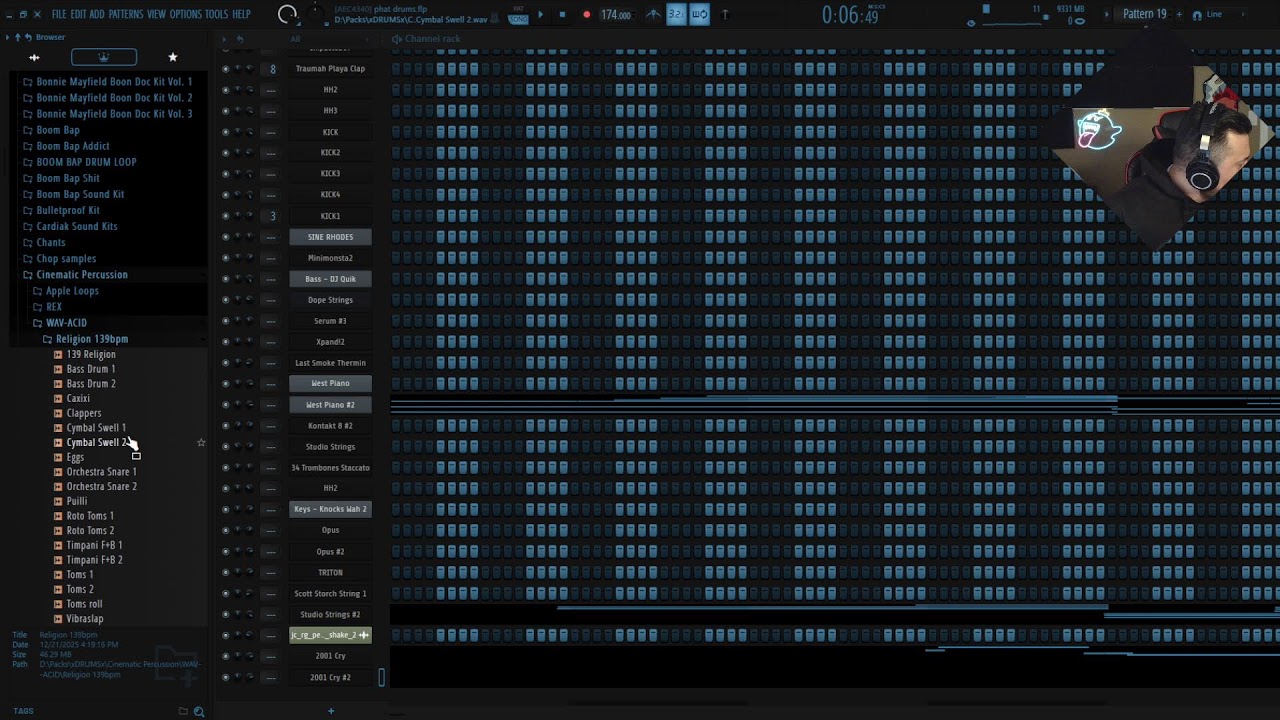Open the KICK channel button

coord(330,132)
